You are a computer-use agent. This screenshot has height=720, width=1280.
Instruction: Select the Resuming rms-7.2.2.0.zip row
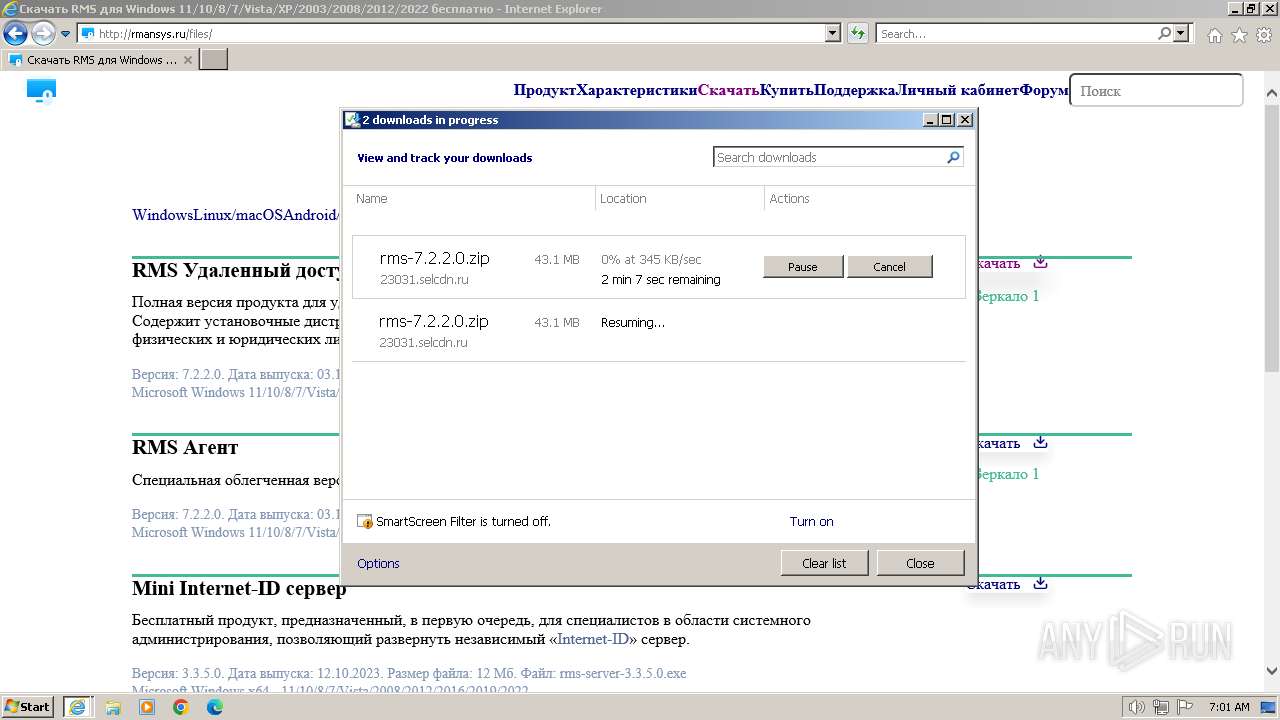pos(659,331)
